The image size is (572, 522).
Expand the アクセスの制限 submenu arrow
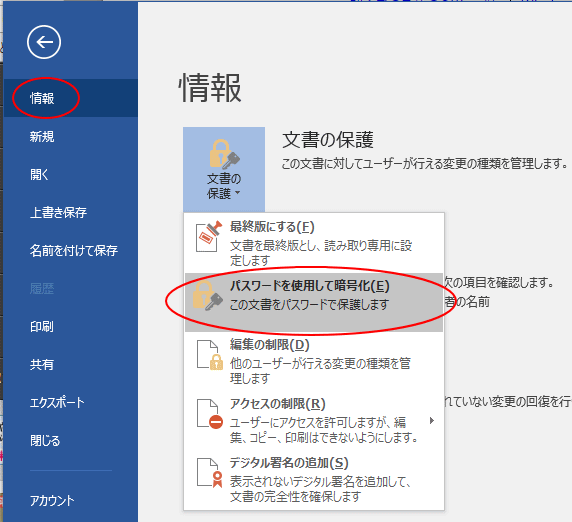(x=432, y=420)
